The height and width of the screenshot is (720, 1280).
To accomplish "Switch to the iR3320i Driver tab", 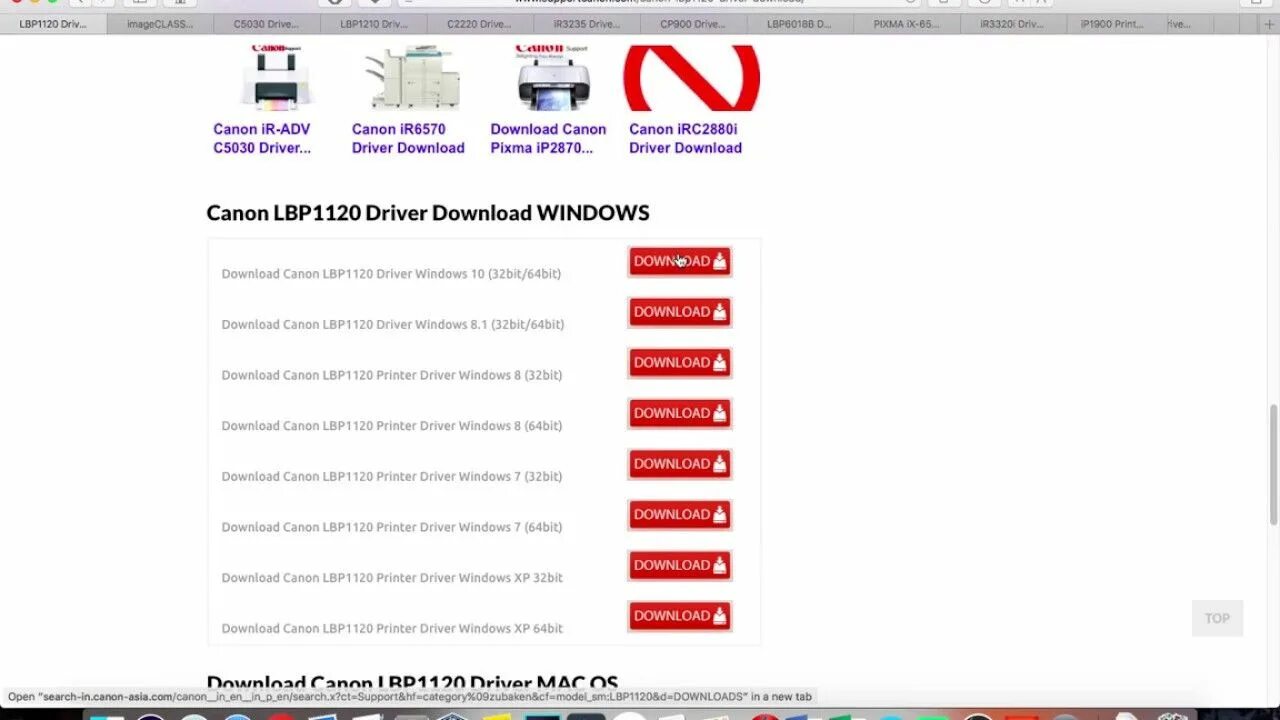I will (x=1012, y=24).
